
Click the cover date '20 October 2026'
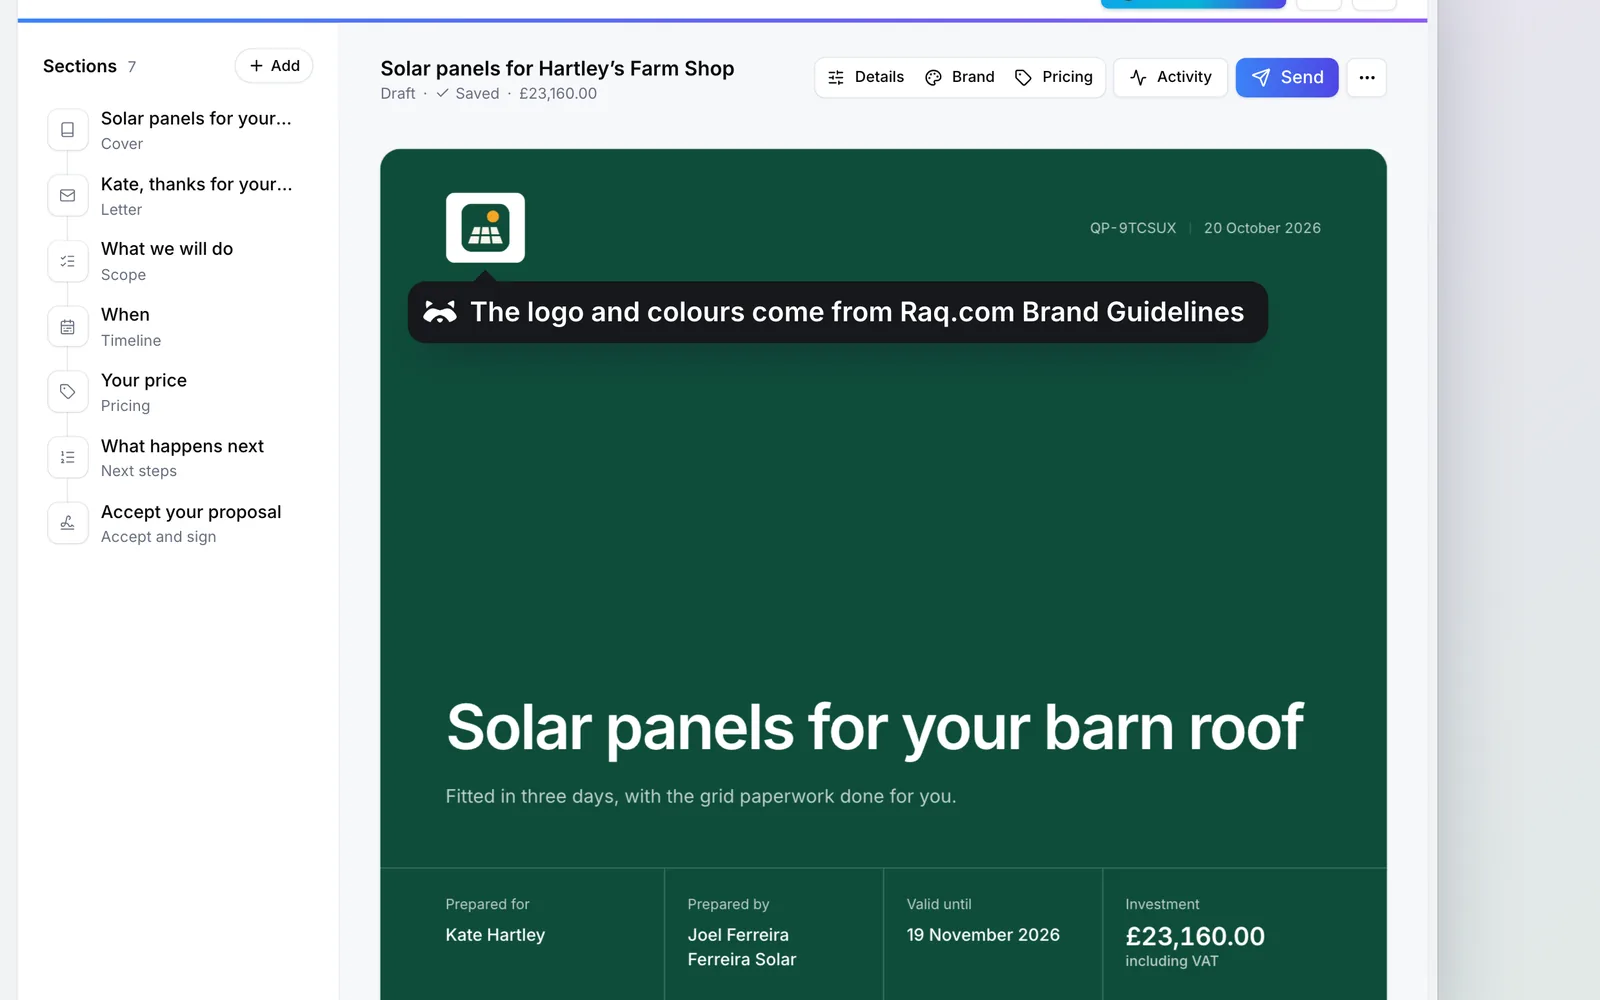(1262, 228)
